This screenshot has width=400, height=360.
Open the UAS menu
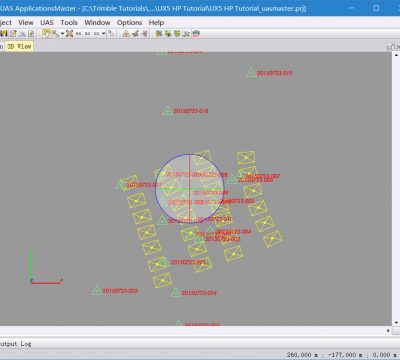pyautogui.click(x=47, y=22)
